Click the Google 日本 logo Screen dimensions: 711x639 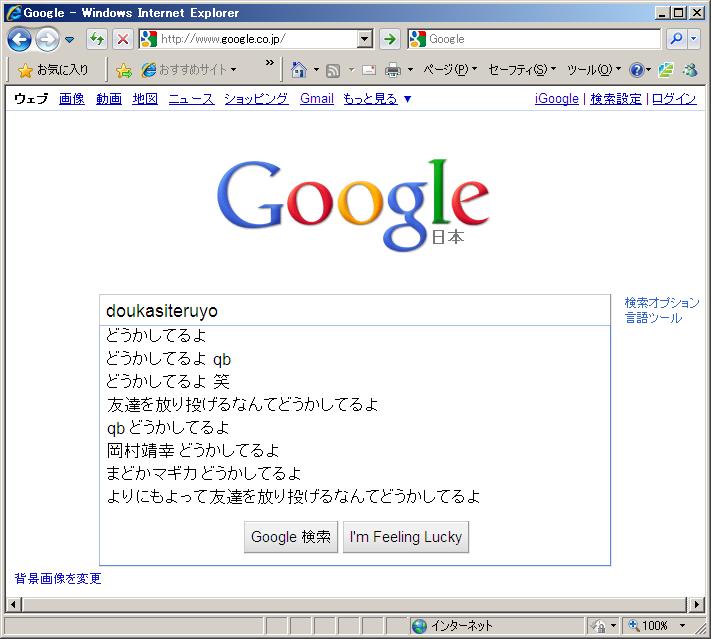[353, 205]
